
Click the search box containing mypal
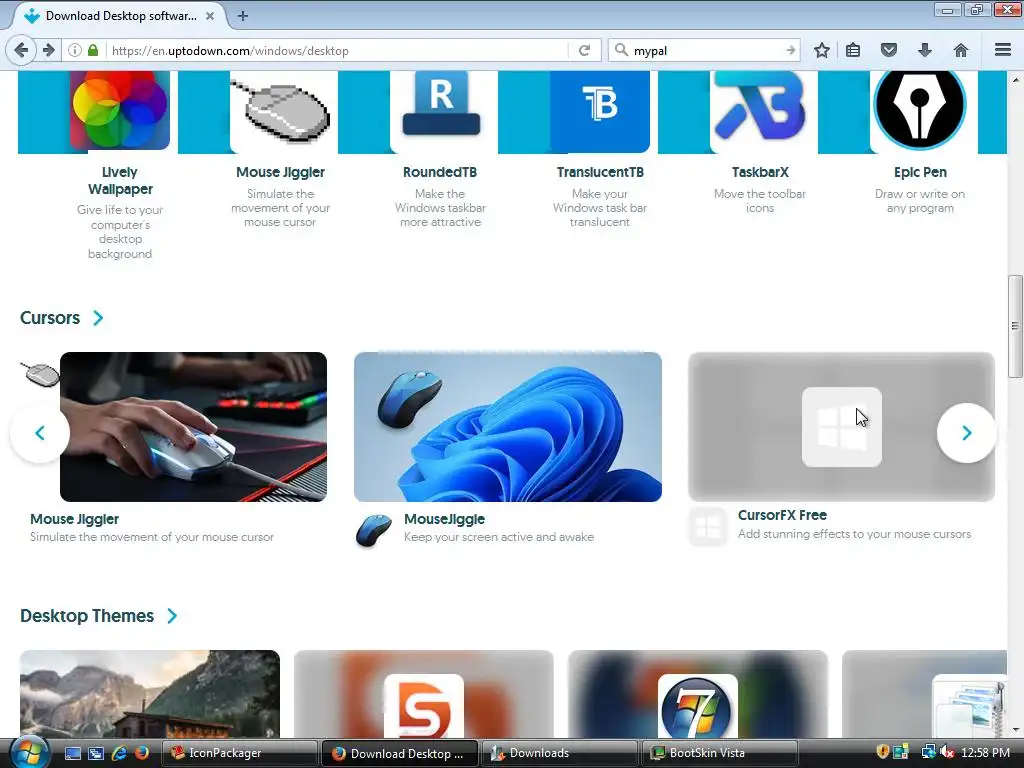(704, 50)
